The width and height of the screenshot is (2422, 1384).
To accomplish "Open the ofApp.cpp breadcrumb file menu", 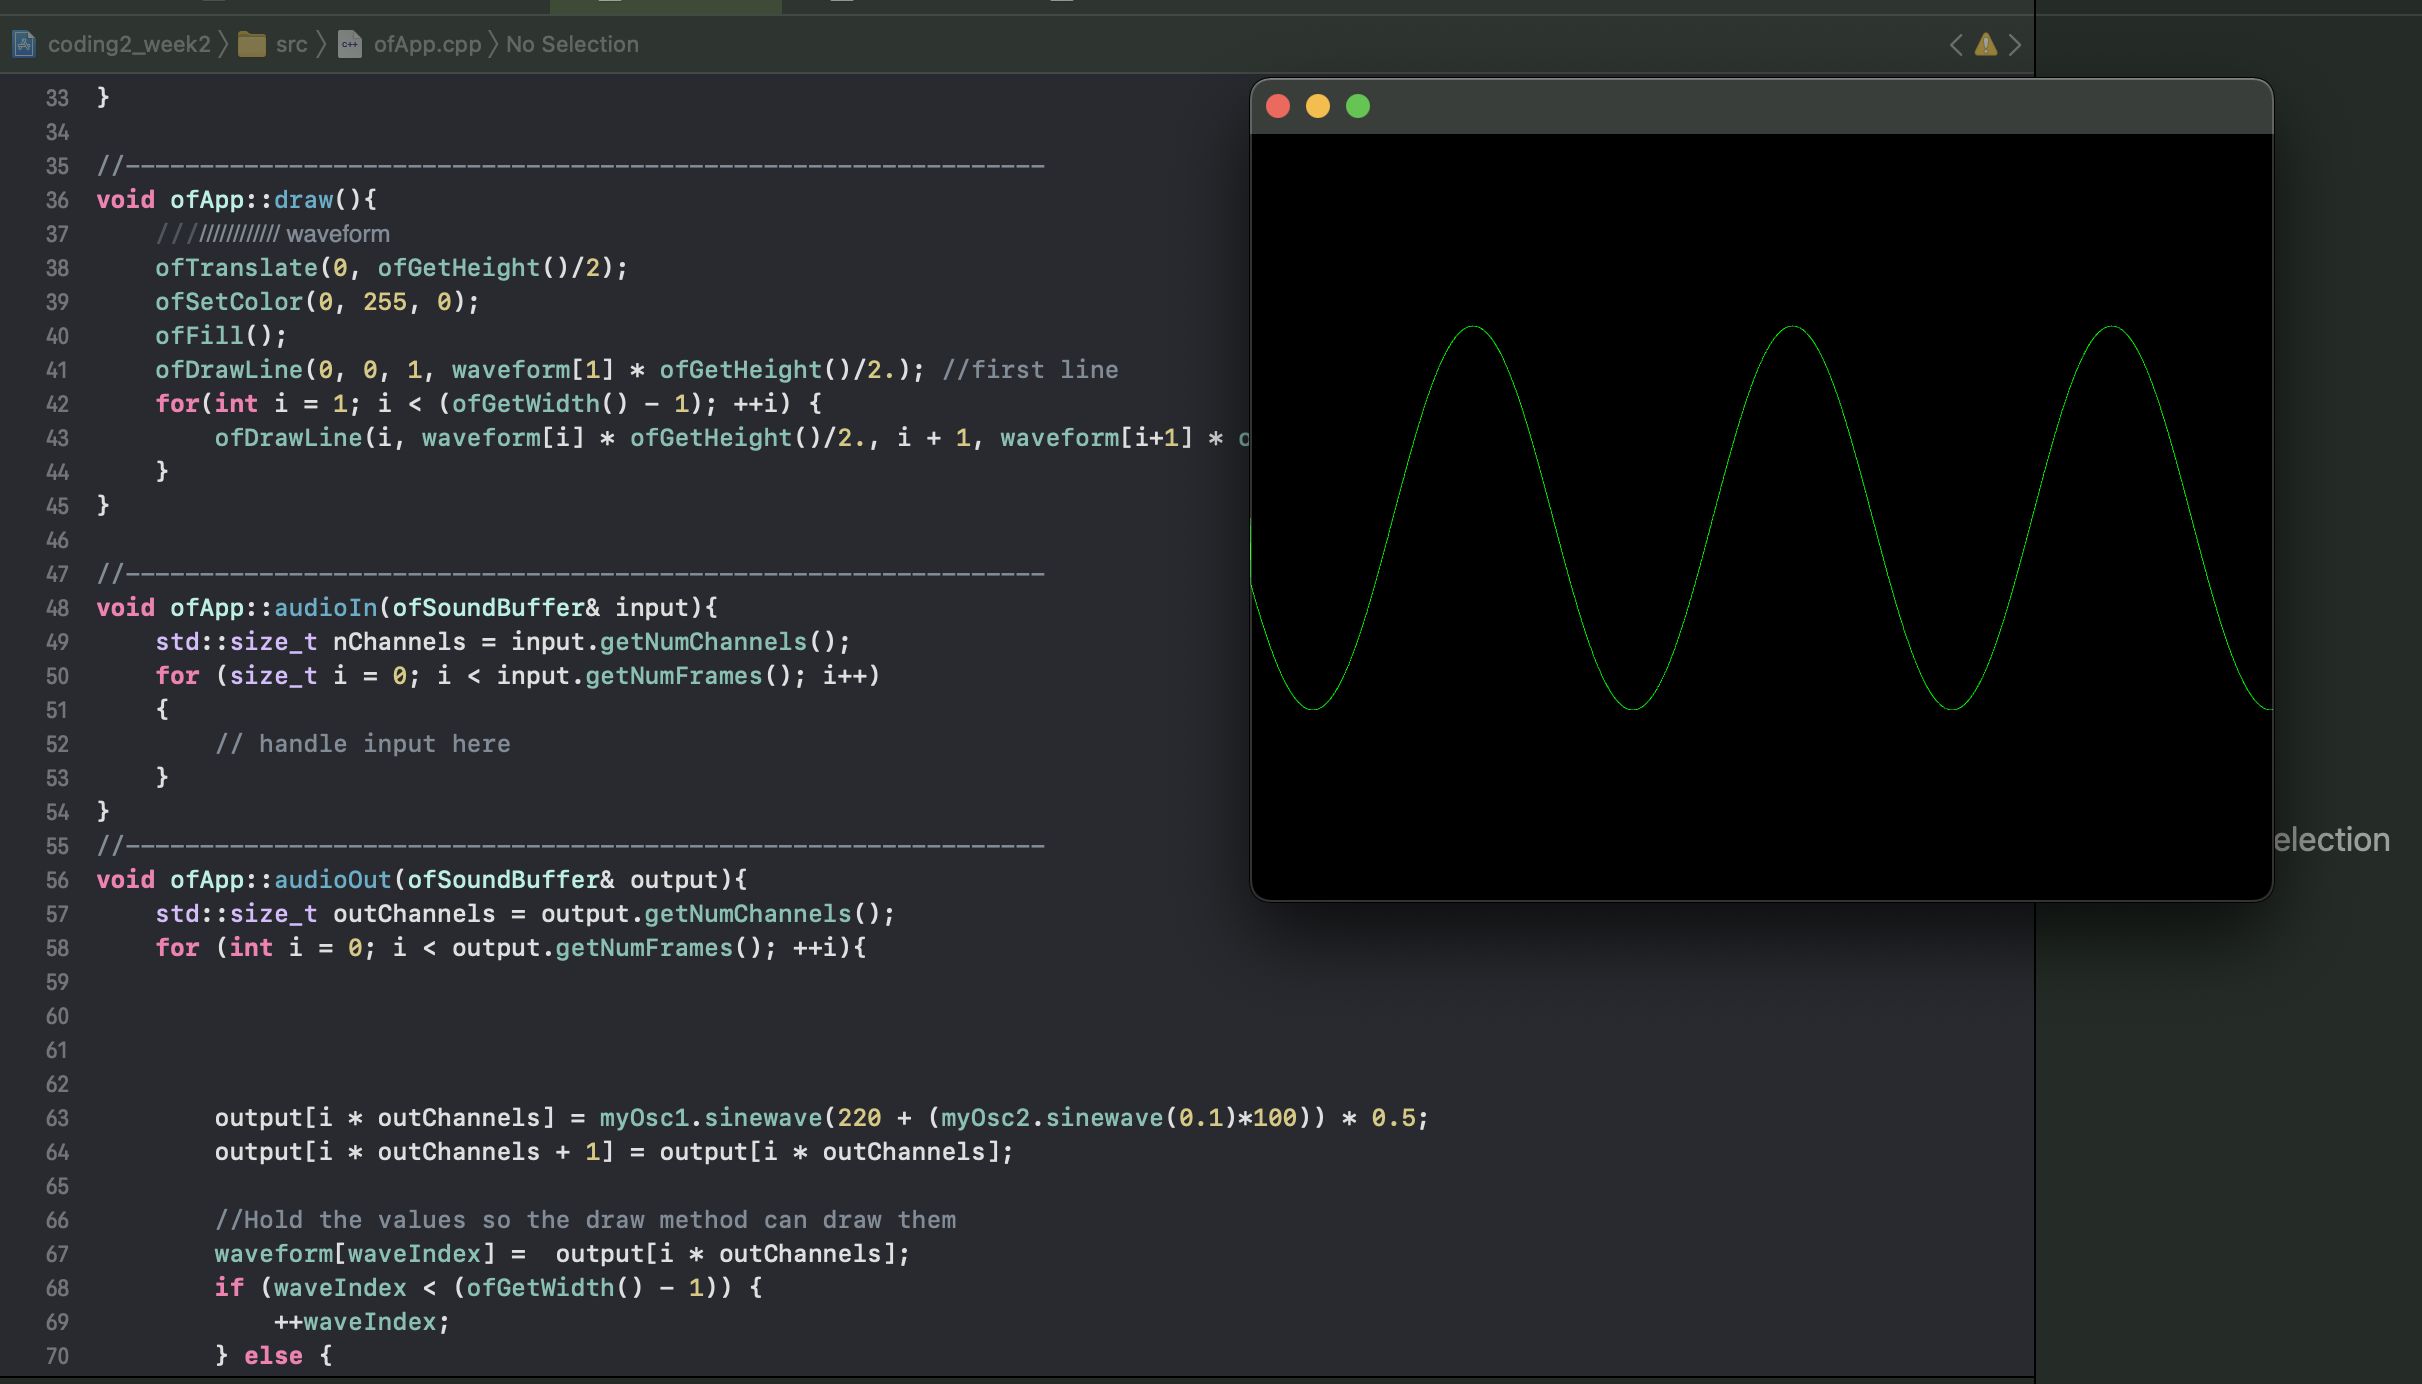I will (x=427, y=44).
